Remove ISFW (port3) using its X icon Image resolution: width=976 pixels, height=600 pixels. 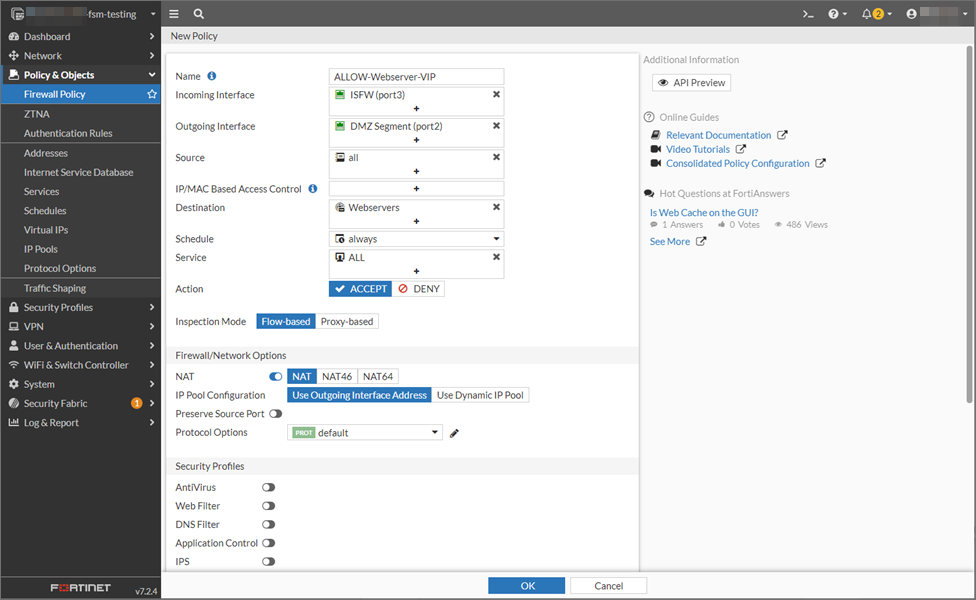click(x=496, y=93)
